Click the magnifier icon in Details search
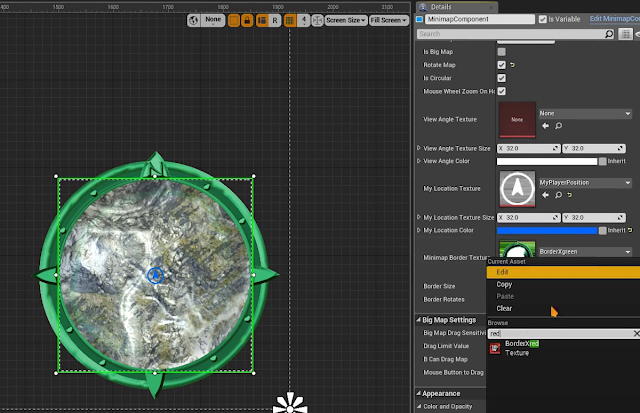Screen dimensions: 640x413 click(x=609, y=34)
